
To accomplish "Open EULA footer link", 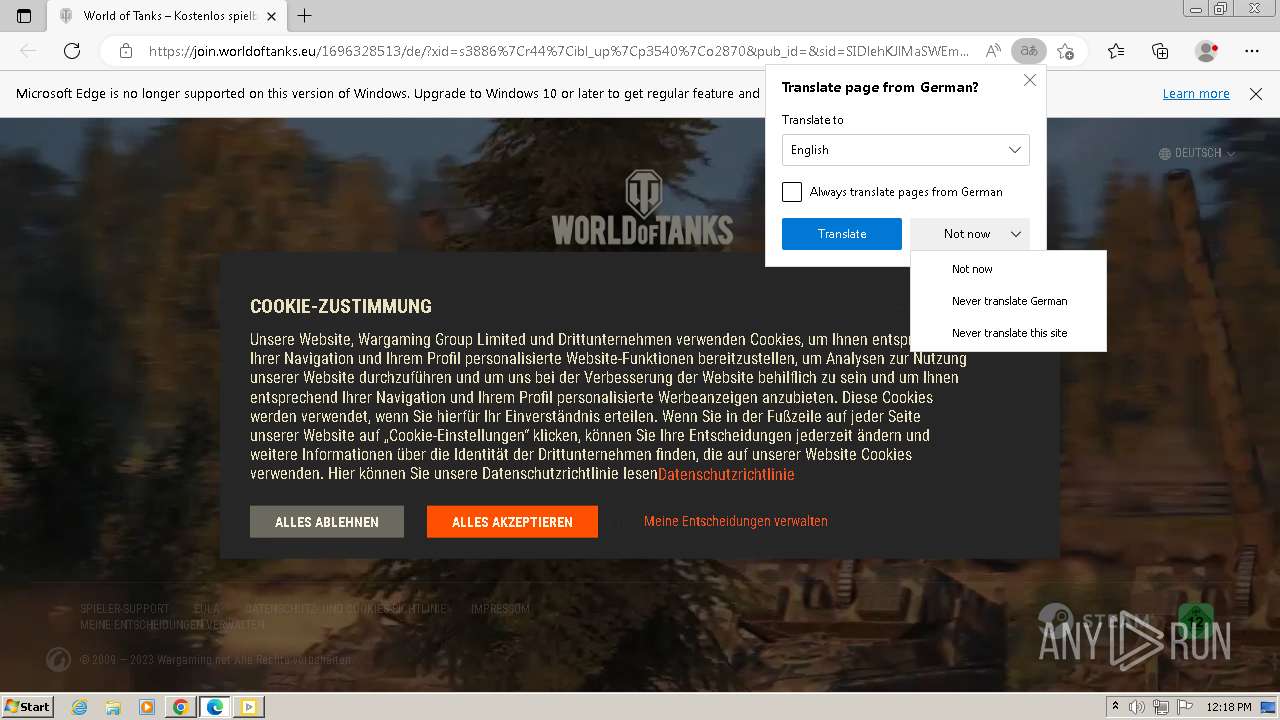I will pyautogui.click(x=206, y=609).
